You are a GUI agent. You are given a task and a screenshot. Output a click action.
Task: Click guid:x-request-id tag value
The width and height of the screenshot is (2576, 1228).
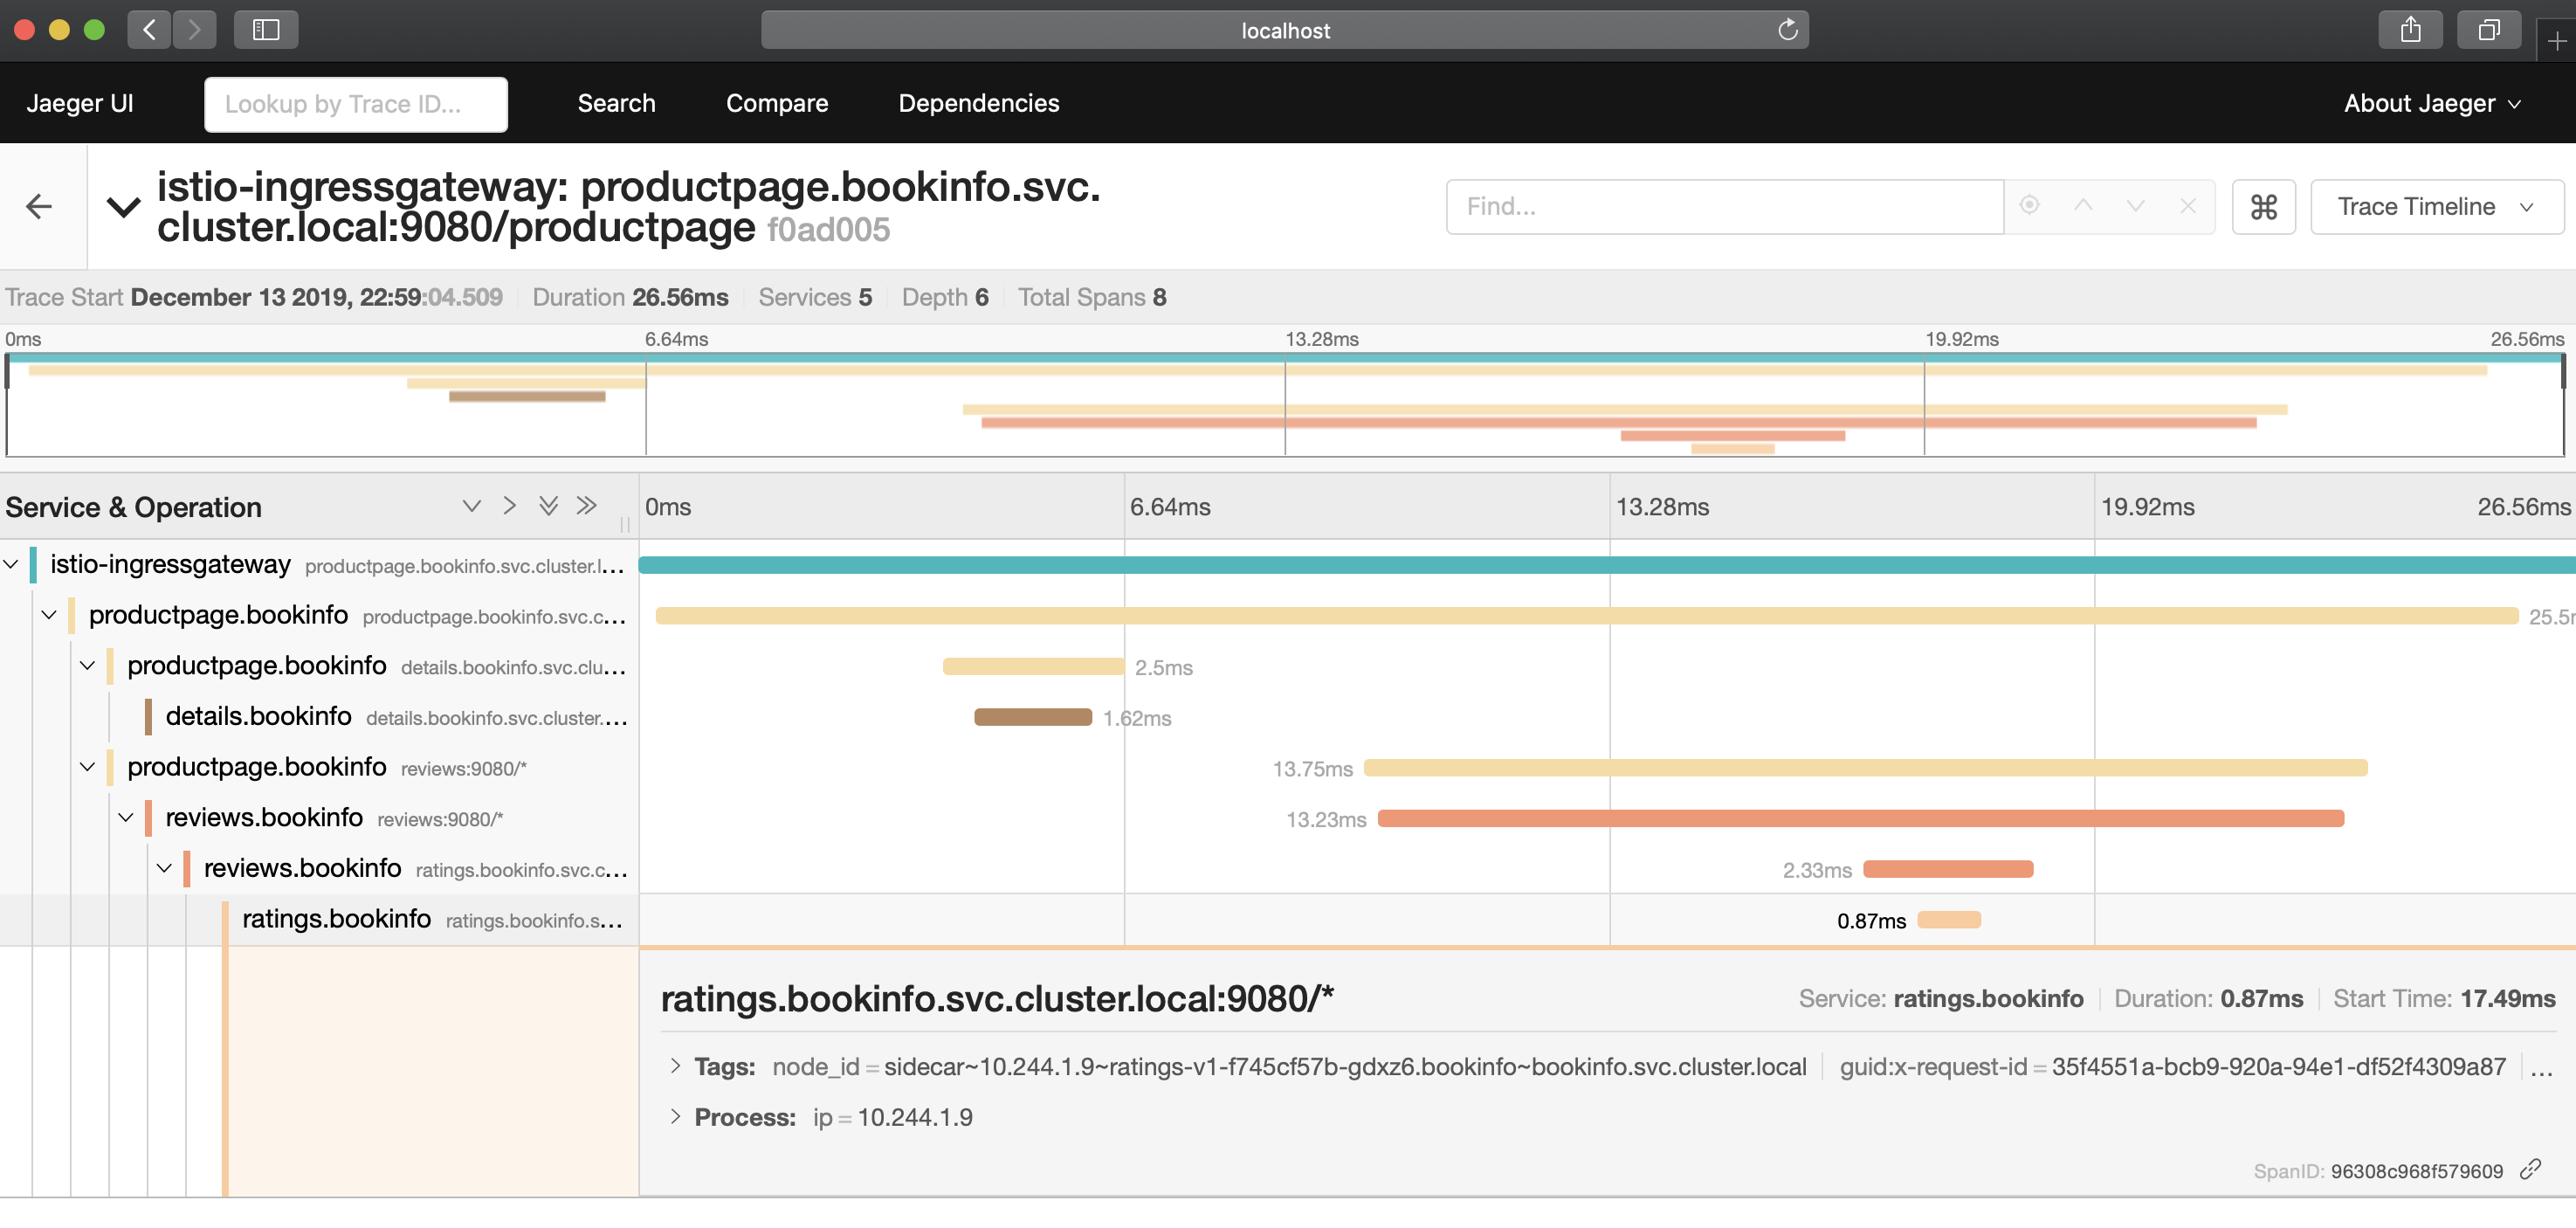coord(2279,1067)
